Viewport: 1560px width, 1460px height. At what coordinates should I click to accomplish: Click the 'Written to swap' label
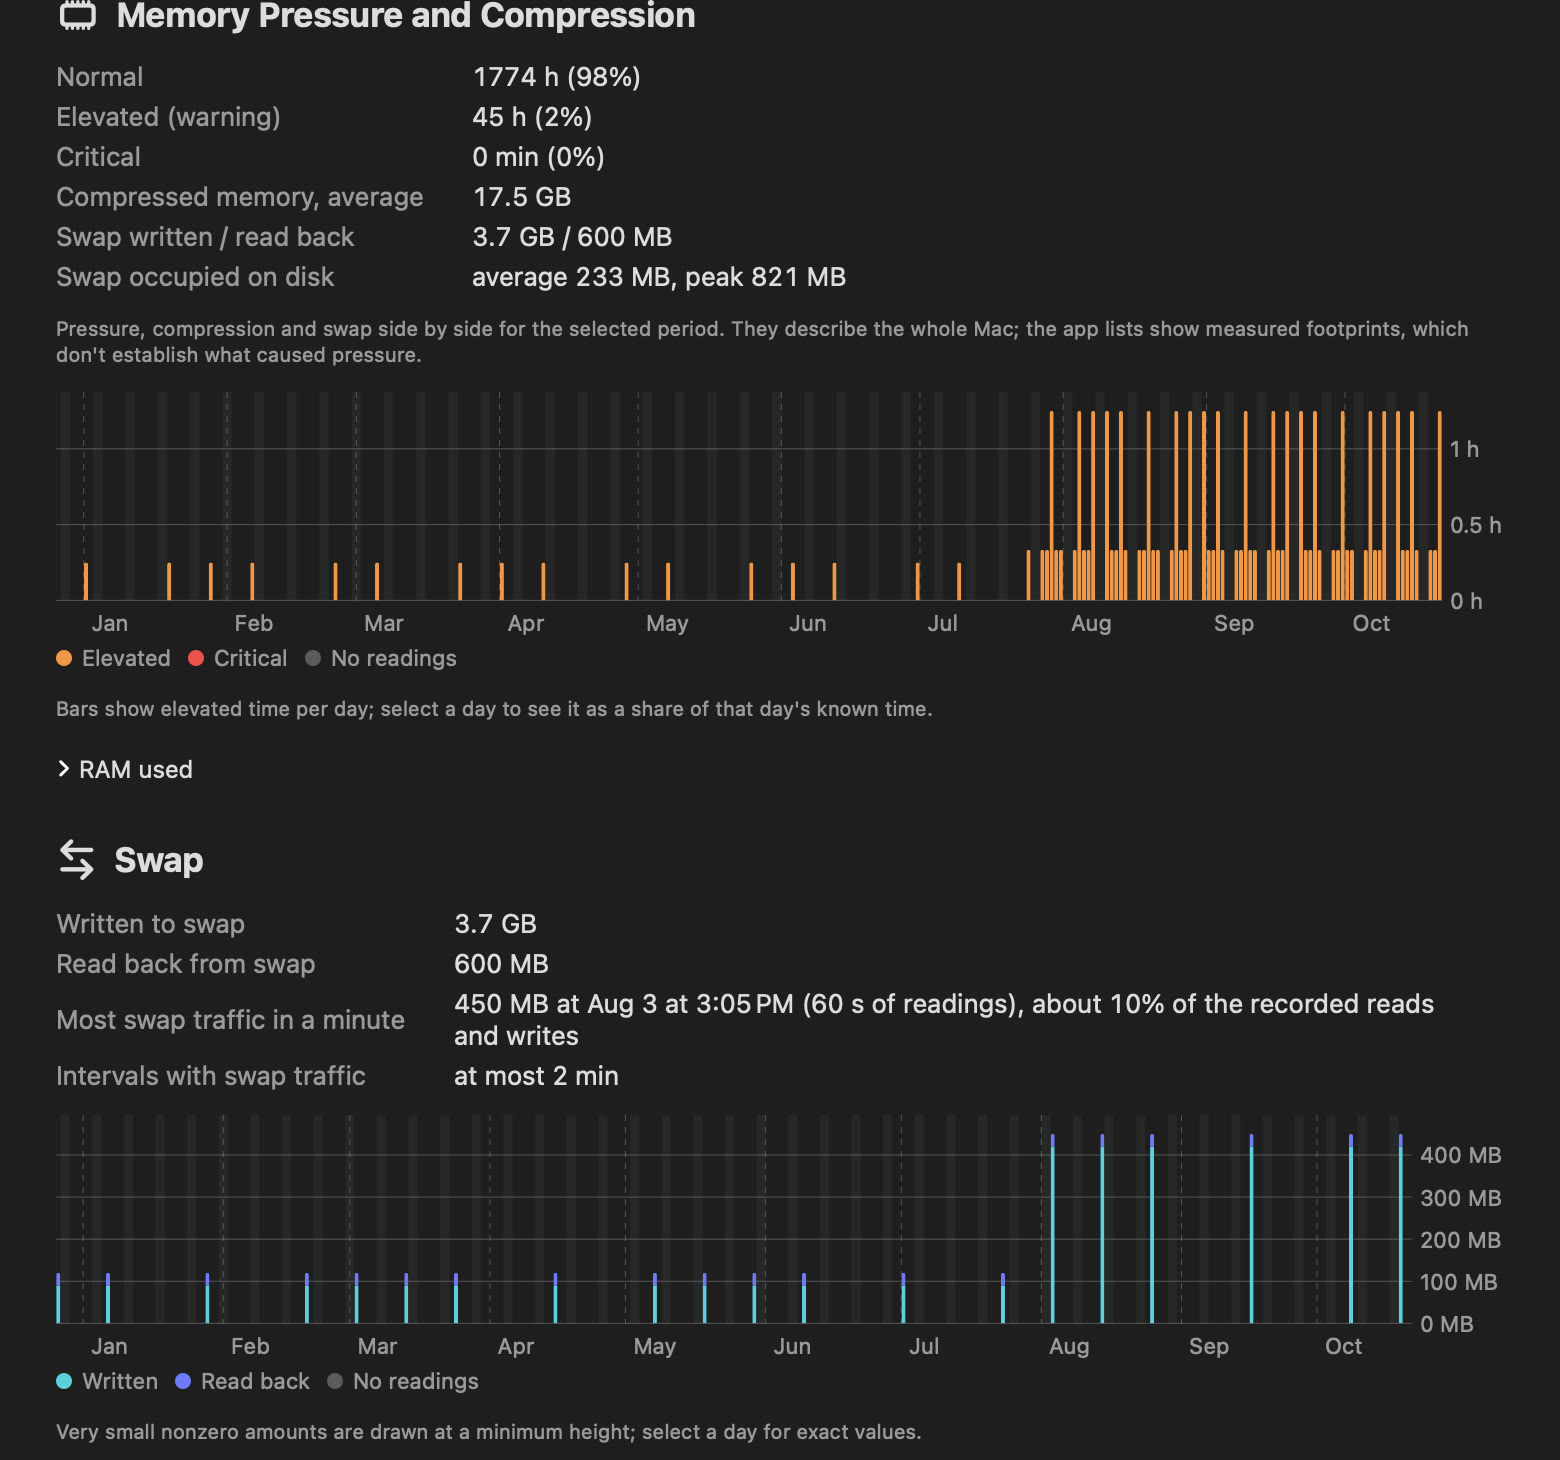150,924
